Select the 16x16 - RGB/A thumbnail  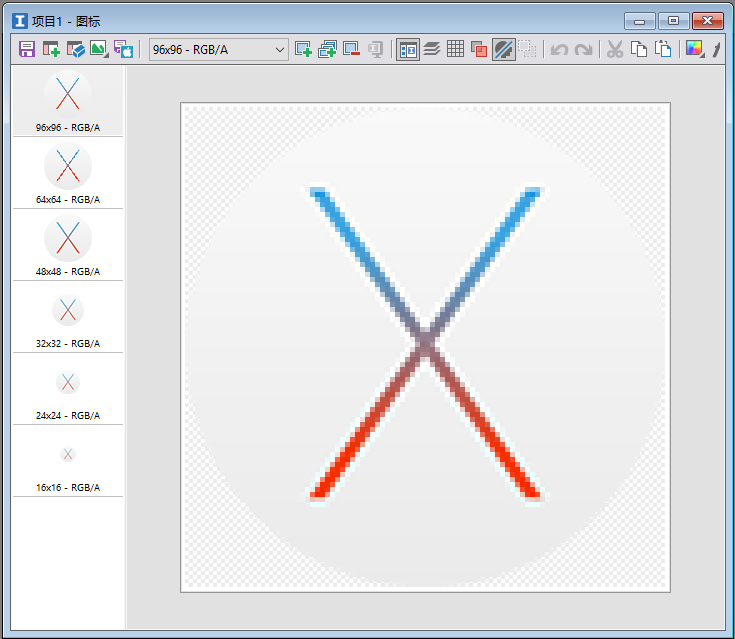pos(68,462)
